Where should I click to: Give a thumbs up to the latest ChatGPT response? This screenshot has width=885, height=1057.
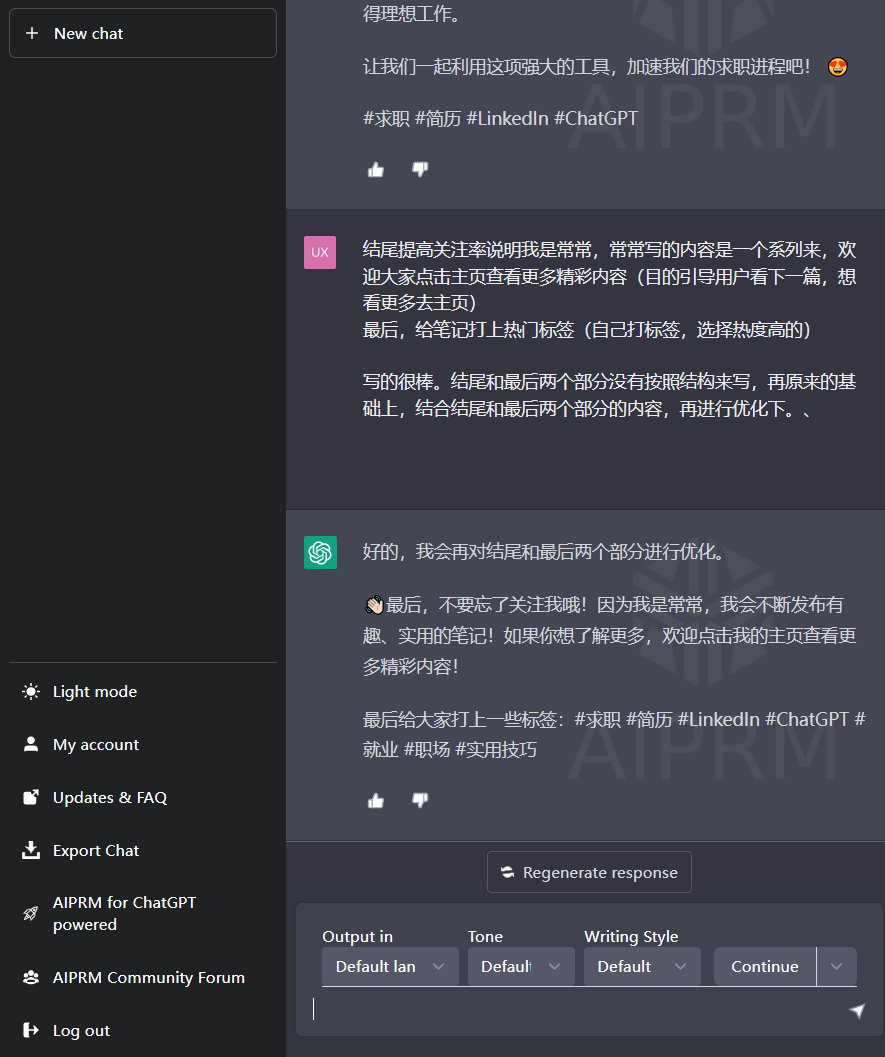375,800
